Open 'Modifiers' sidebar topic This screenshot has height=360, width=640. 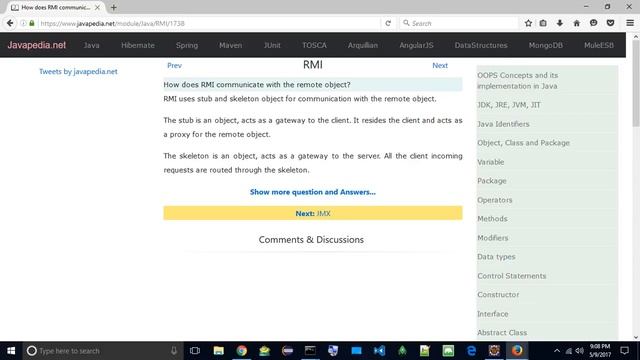coord(493,238)
